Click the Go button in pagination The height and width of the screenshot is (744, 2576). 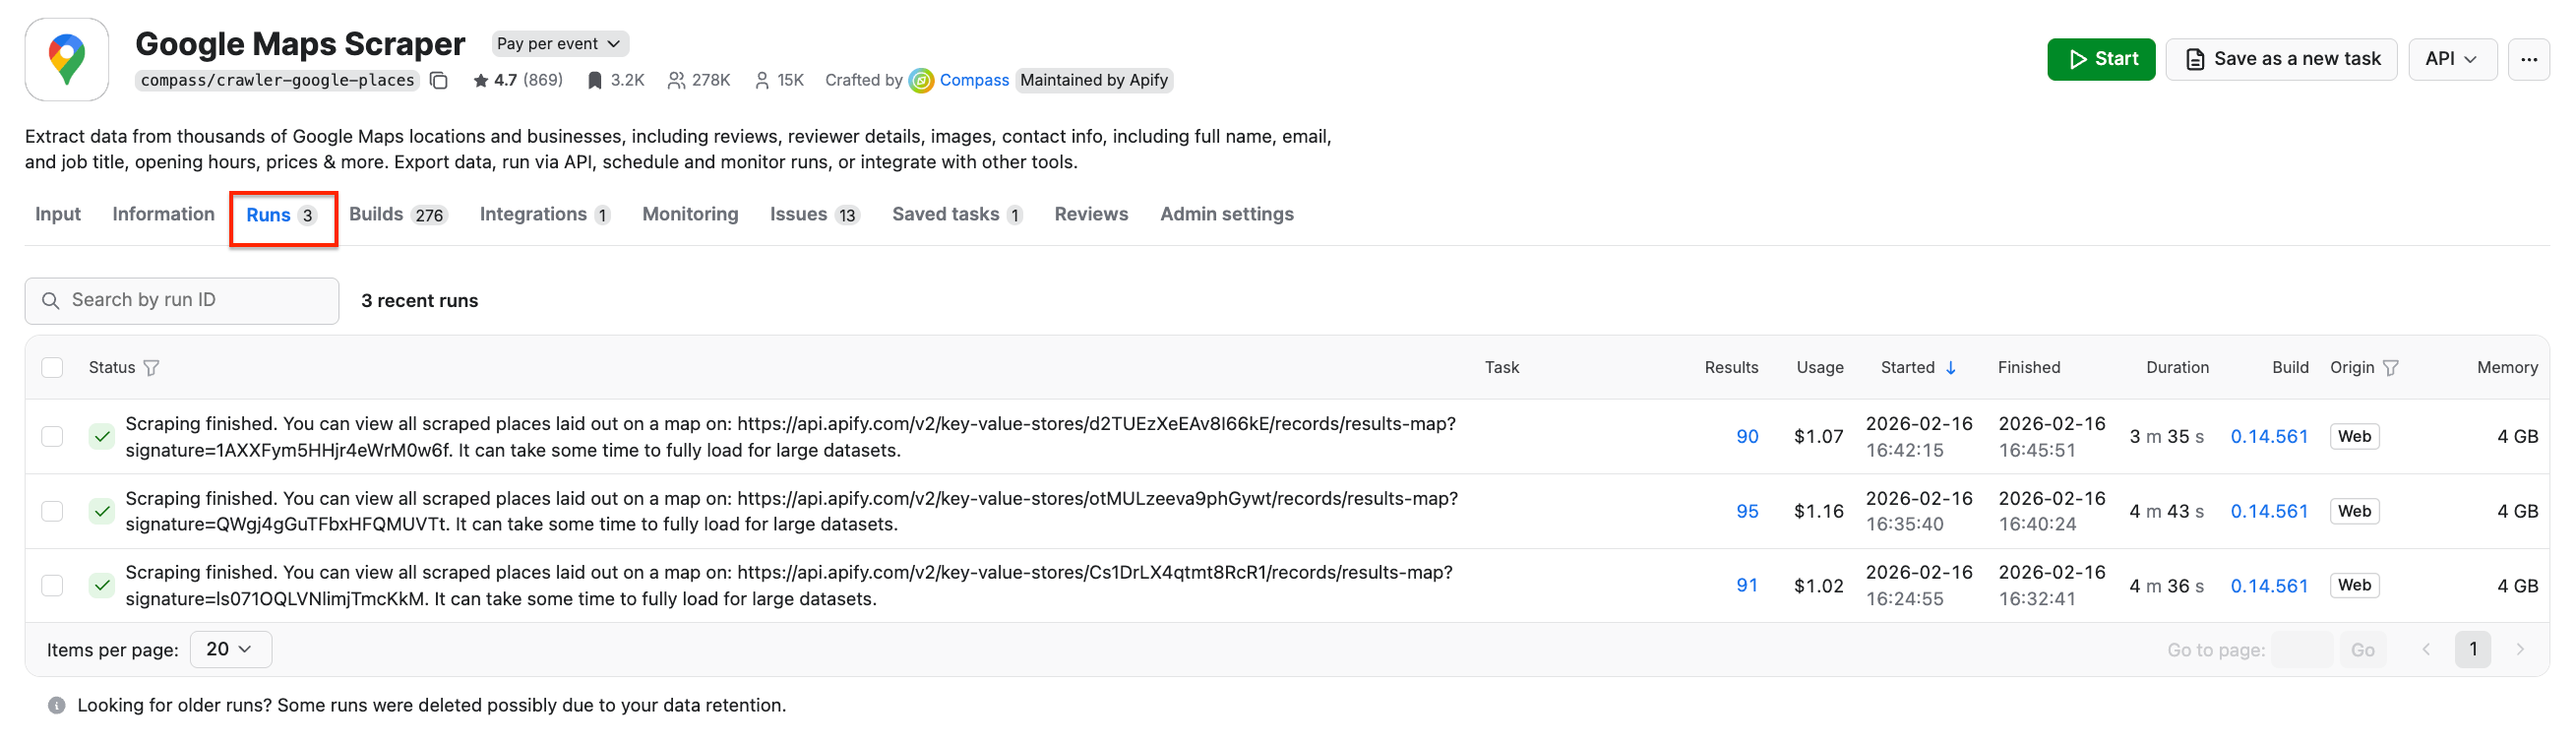2362,651
